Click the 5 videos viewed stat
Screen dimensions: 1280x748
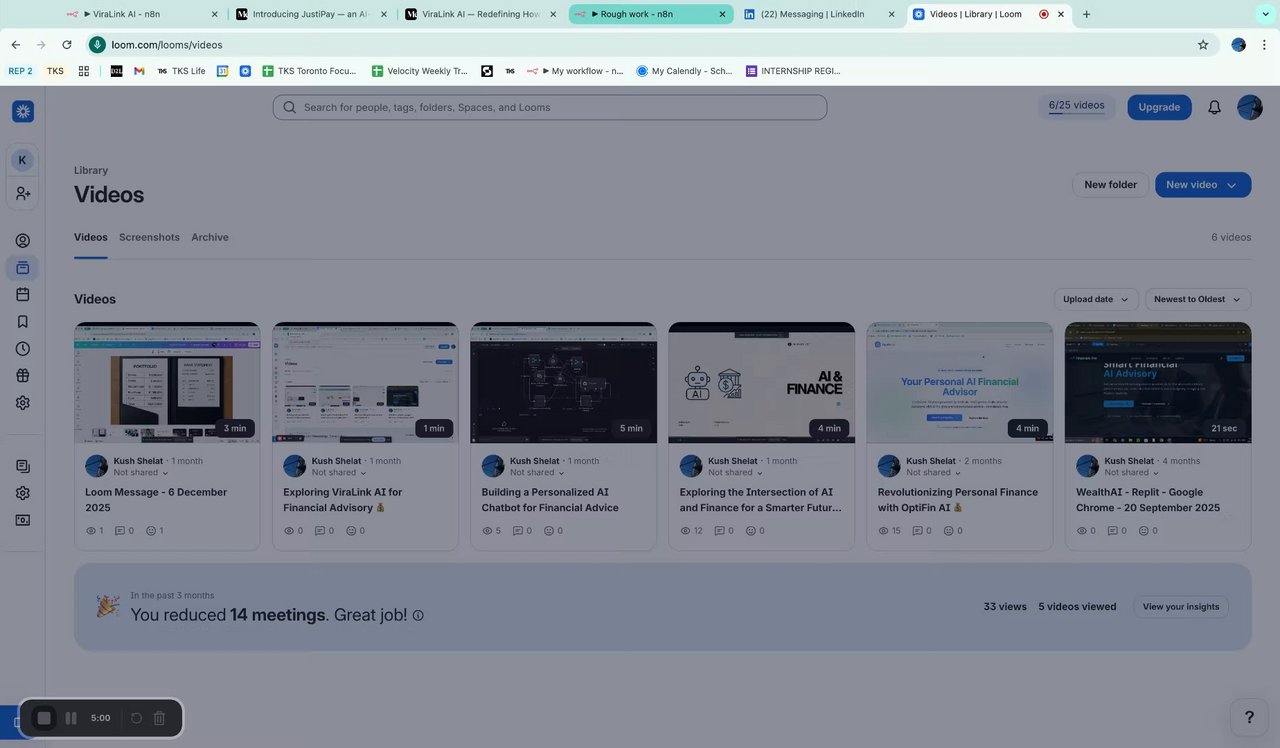(x=1077, y=607)
